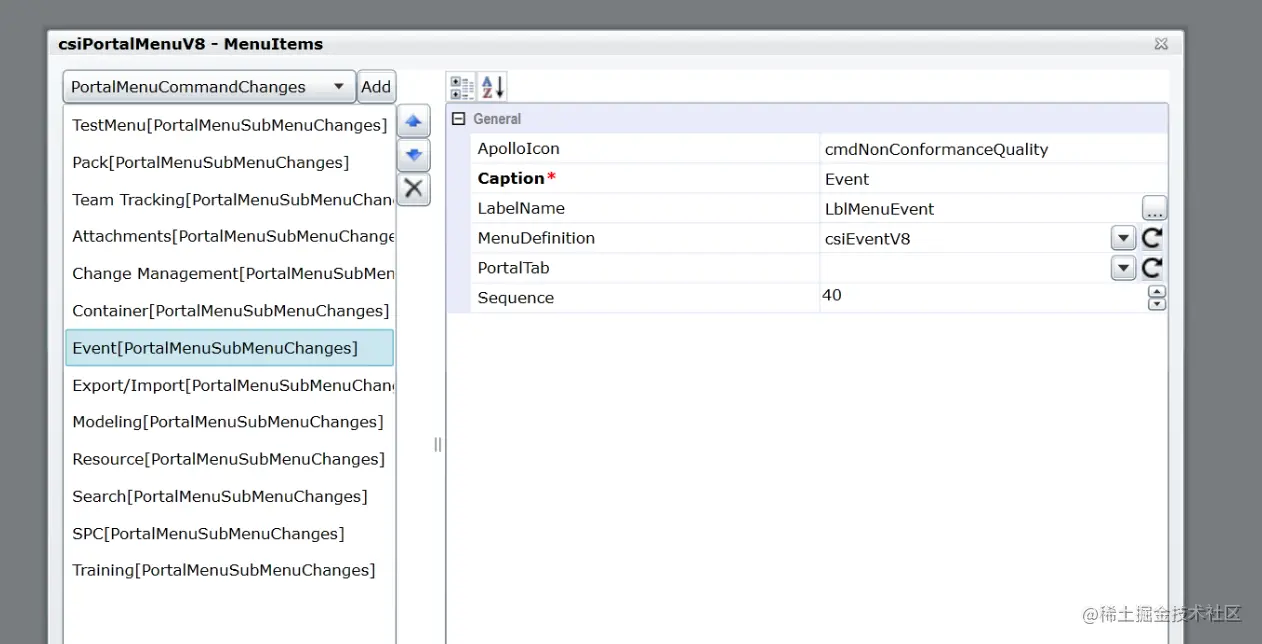Click the Add button

click(376, 87)
